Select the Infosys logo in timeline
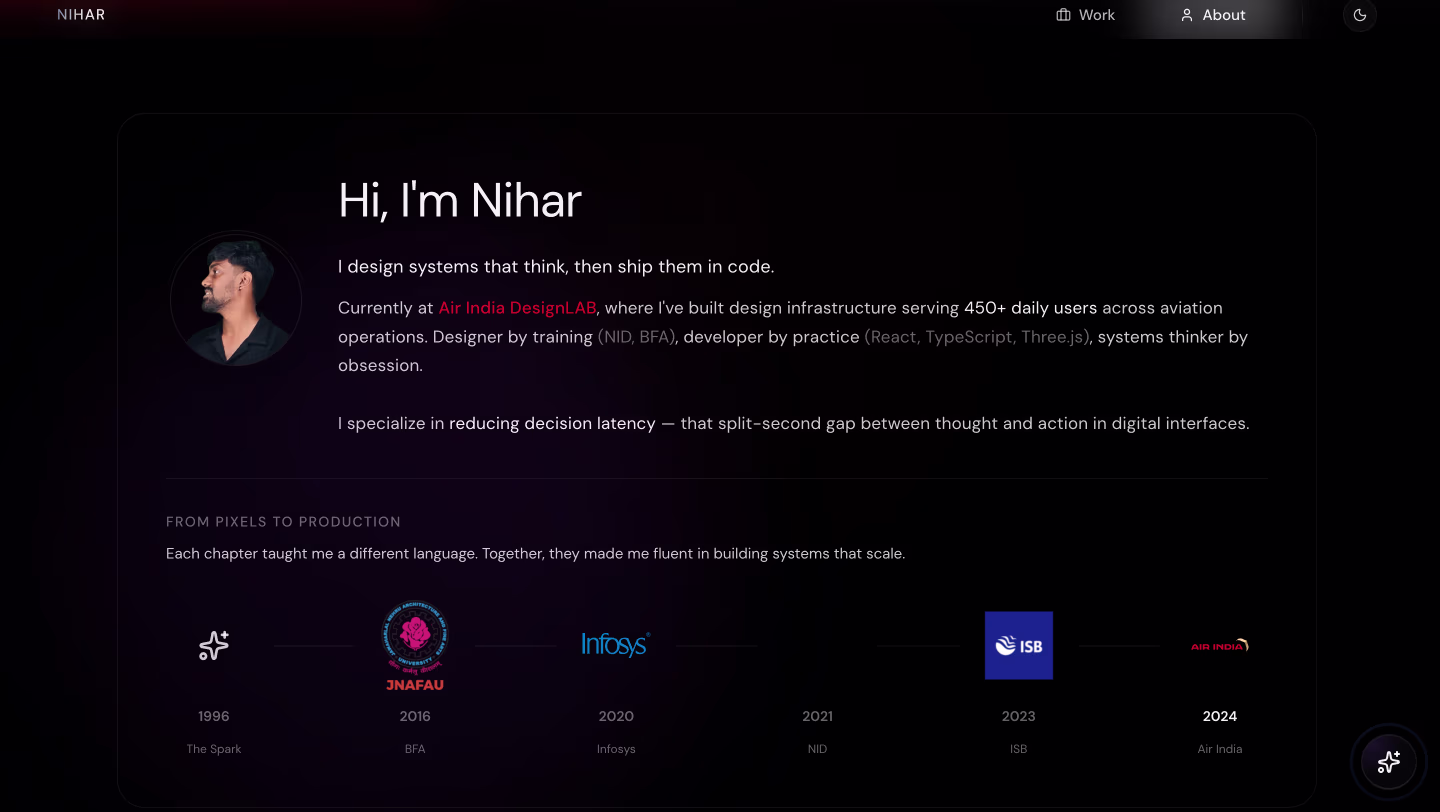This screenshot has height=812, width=1440. click(x=616, y=645)
